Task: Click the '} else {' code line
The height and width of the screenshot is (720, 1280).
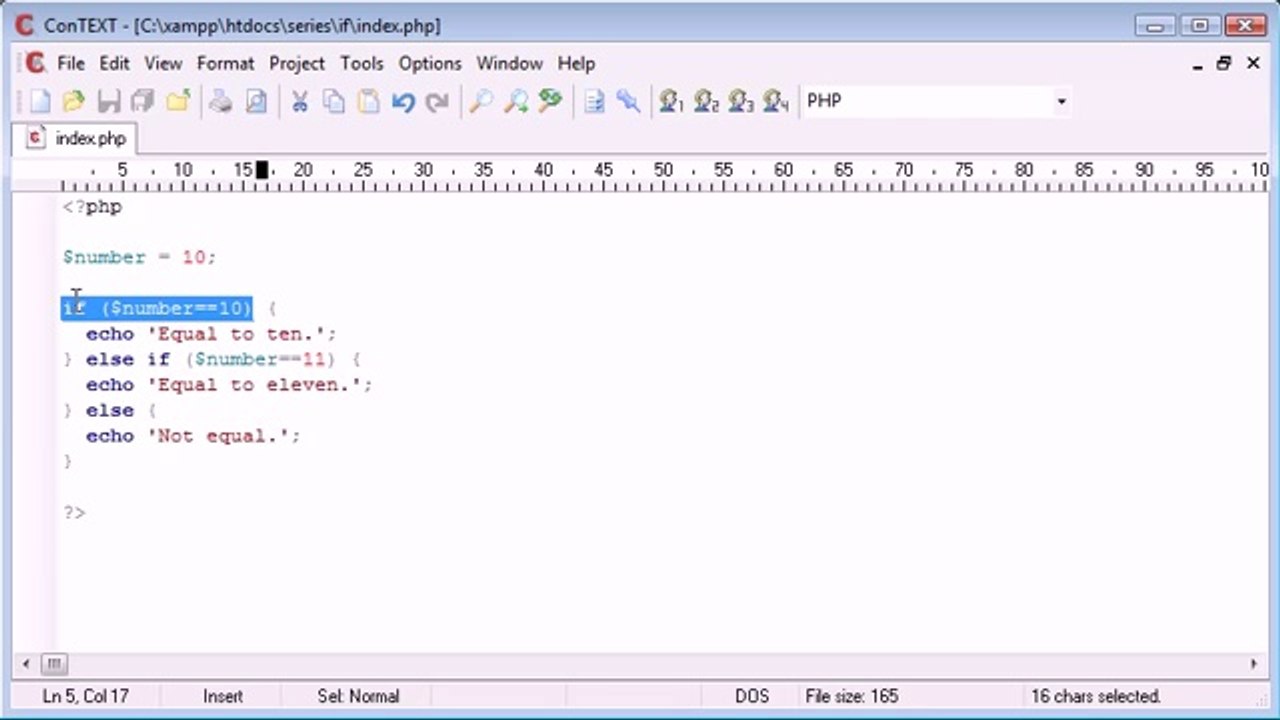Action: pyautogui.click(x=109, y=410)
